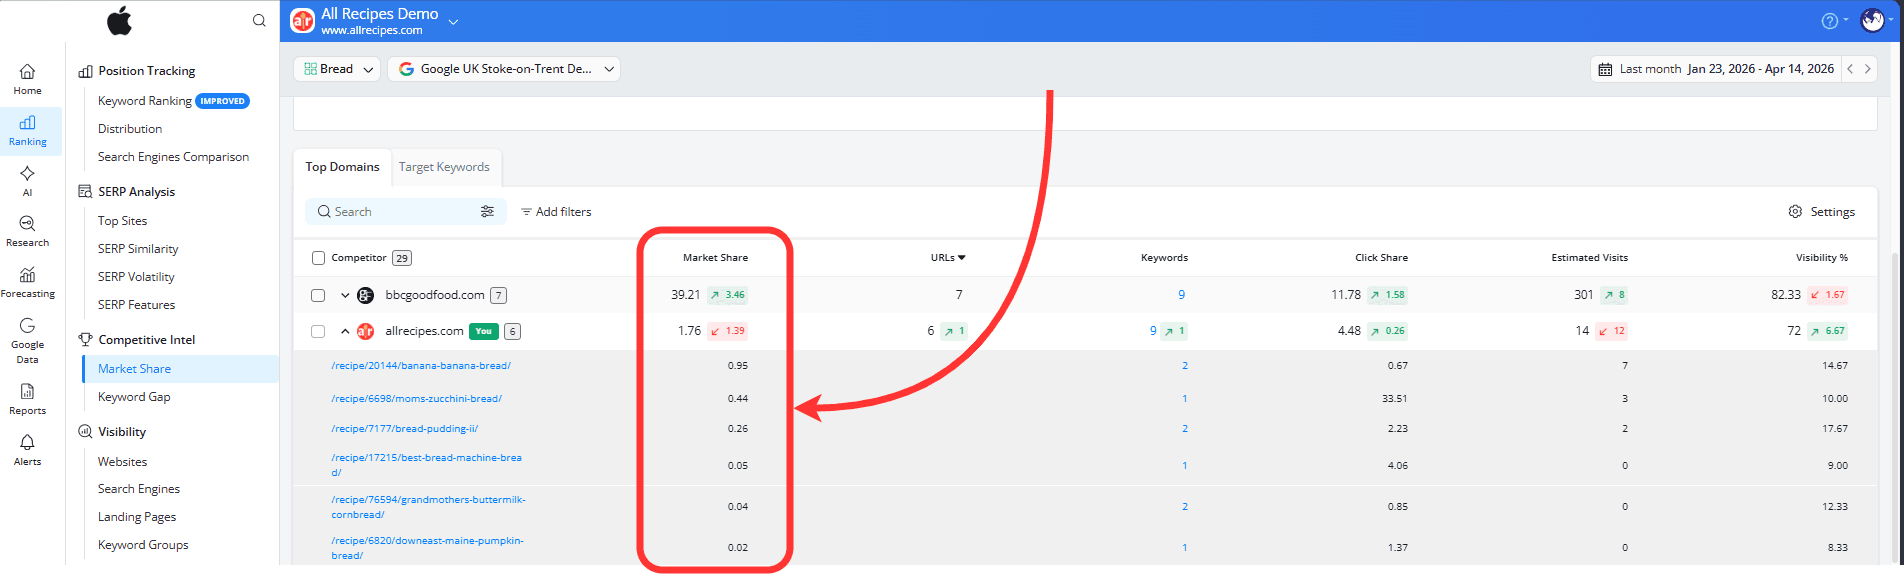The height and width of the screenshot is (574, 1904).
Task: Open the banana-banana-bread recipe URL
Action: tap(421, 366)
